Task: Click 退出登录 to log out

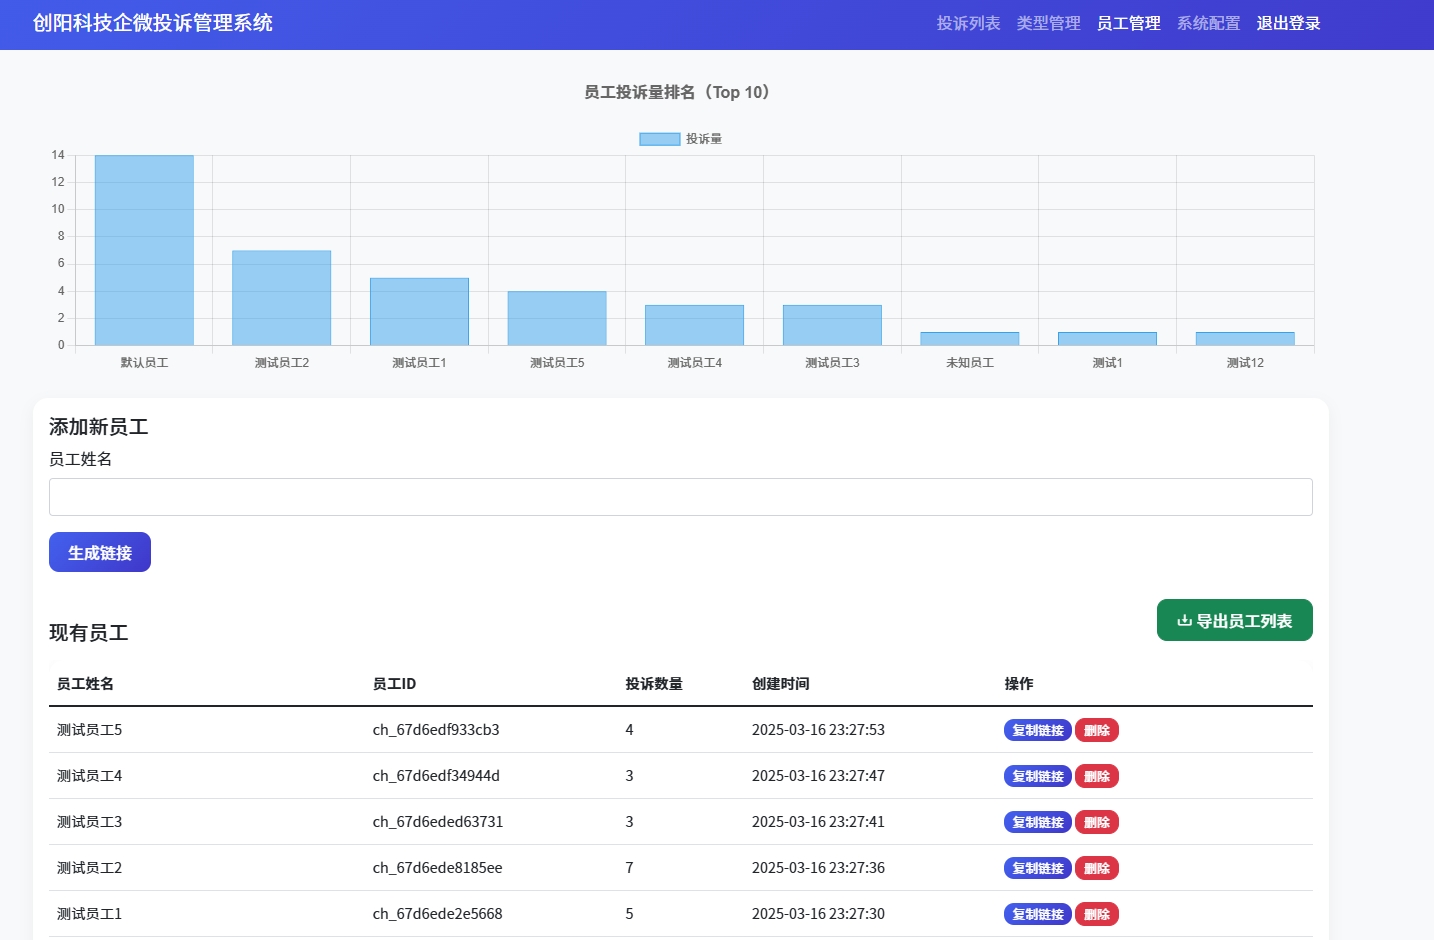Action: 1288,23
